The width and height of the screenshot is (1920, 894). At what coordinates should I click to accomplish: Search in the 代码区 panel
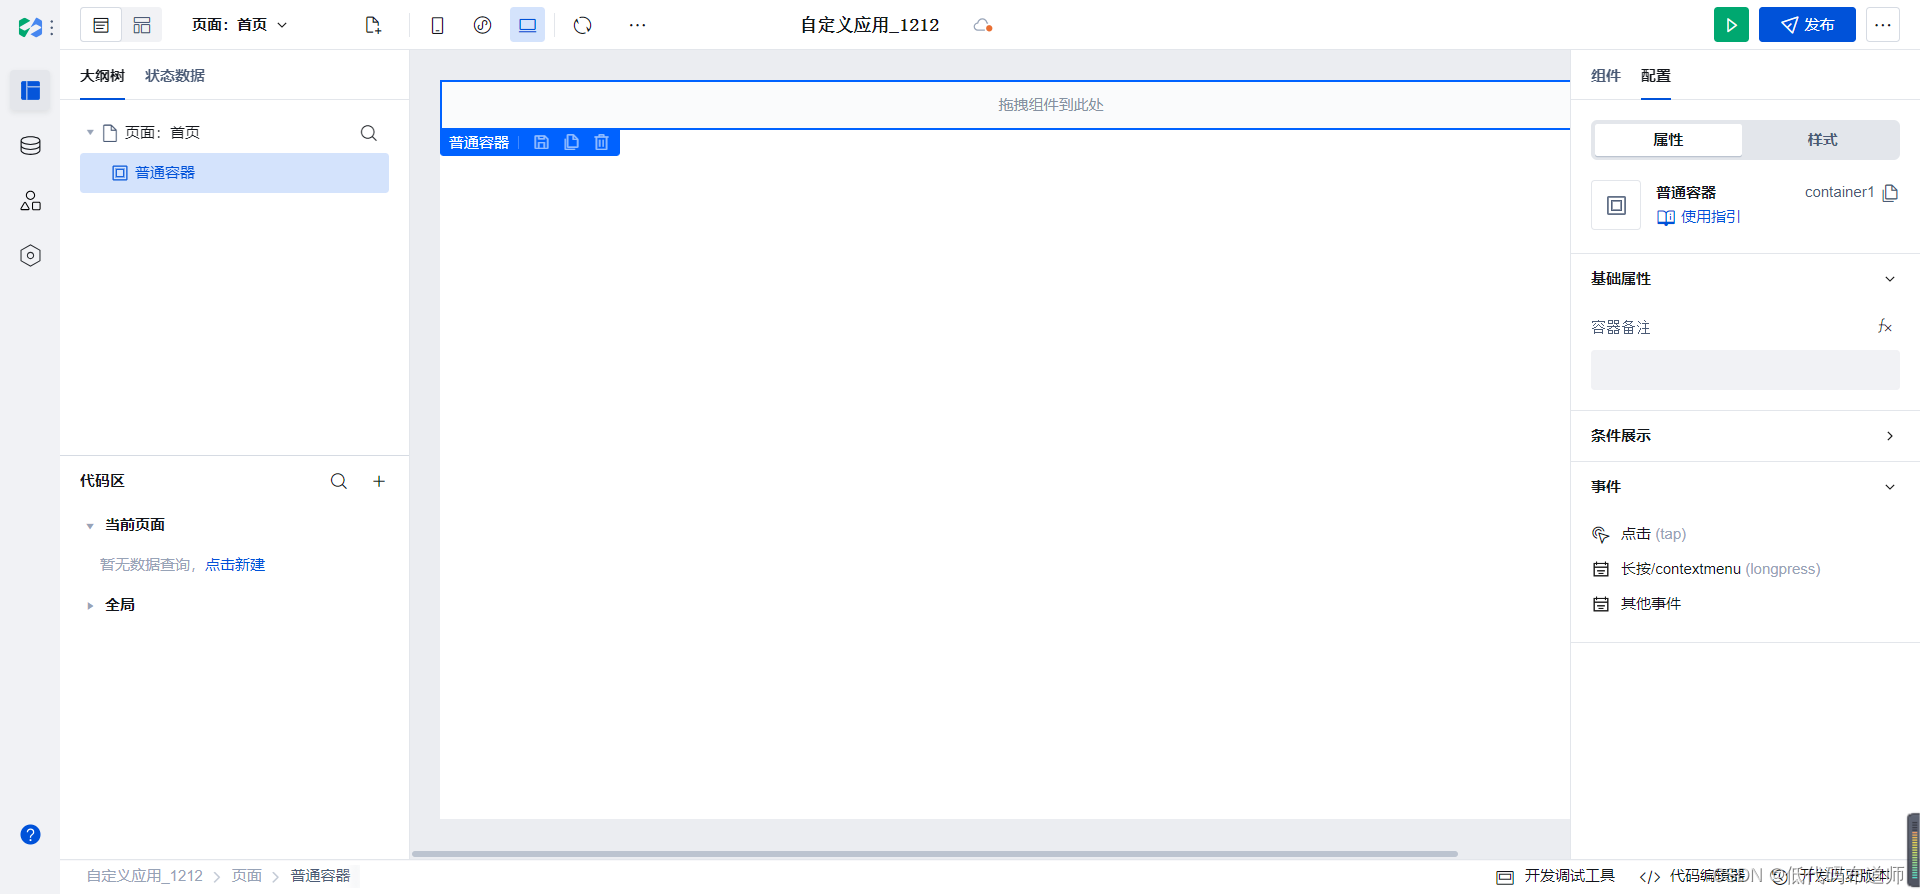point(339,481)
